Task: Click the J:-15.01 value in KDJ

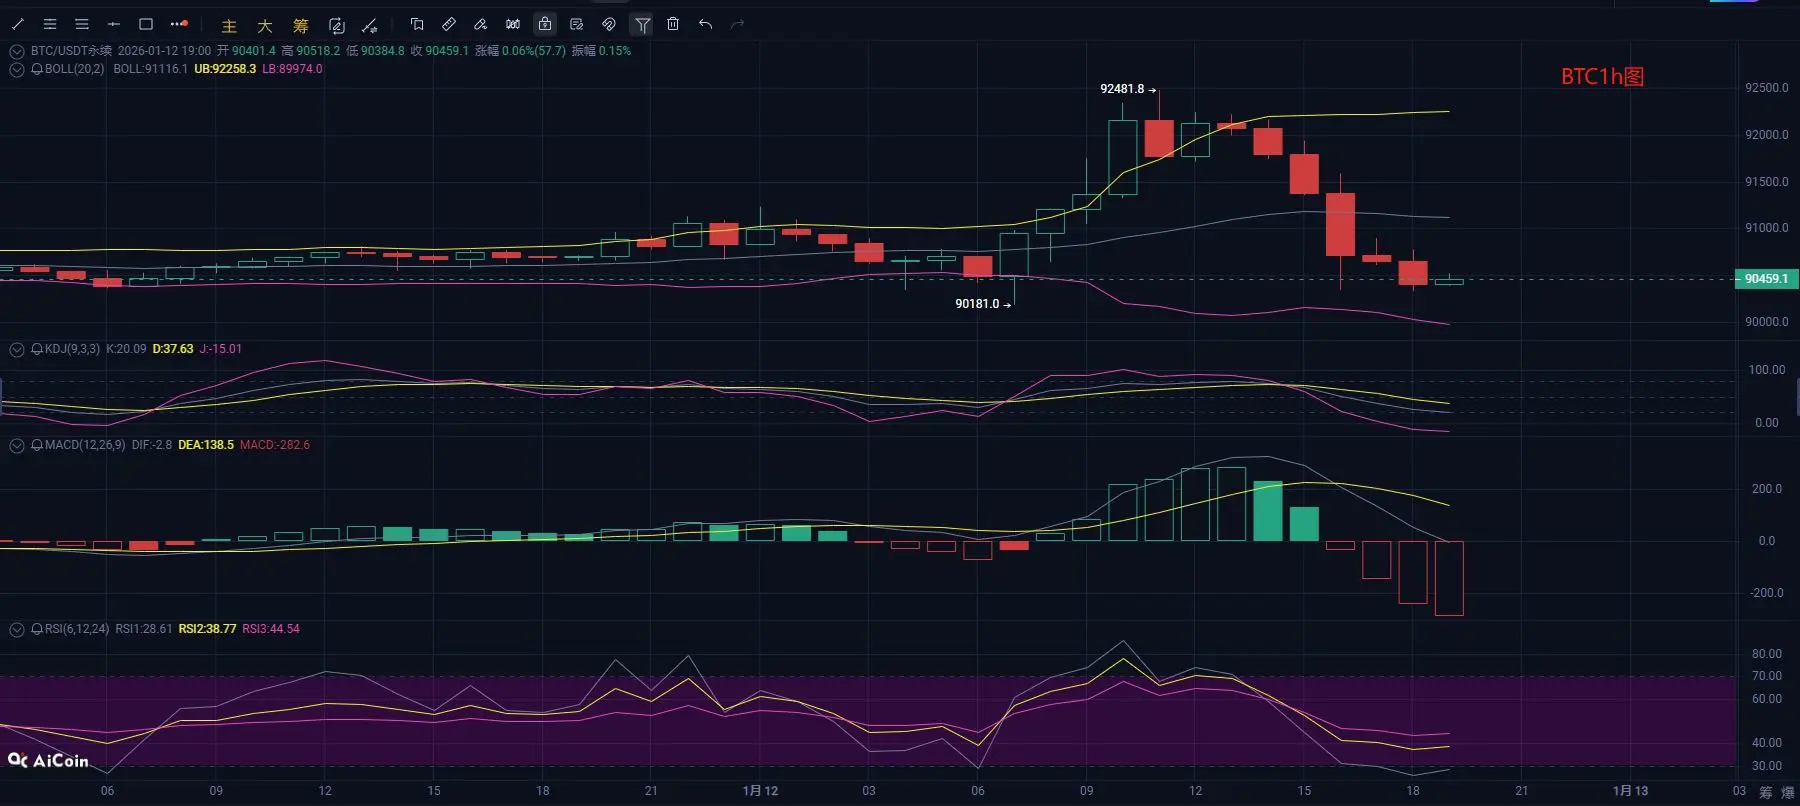Action: [221, 349]
